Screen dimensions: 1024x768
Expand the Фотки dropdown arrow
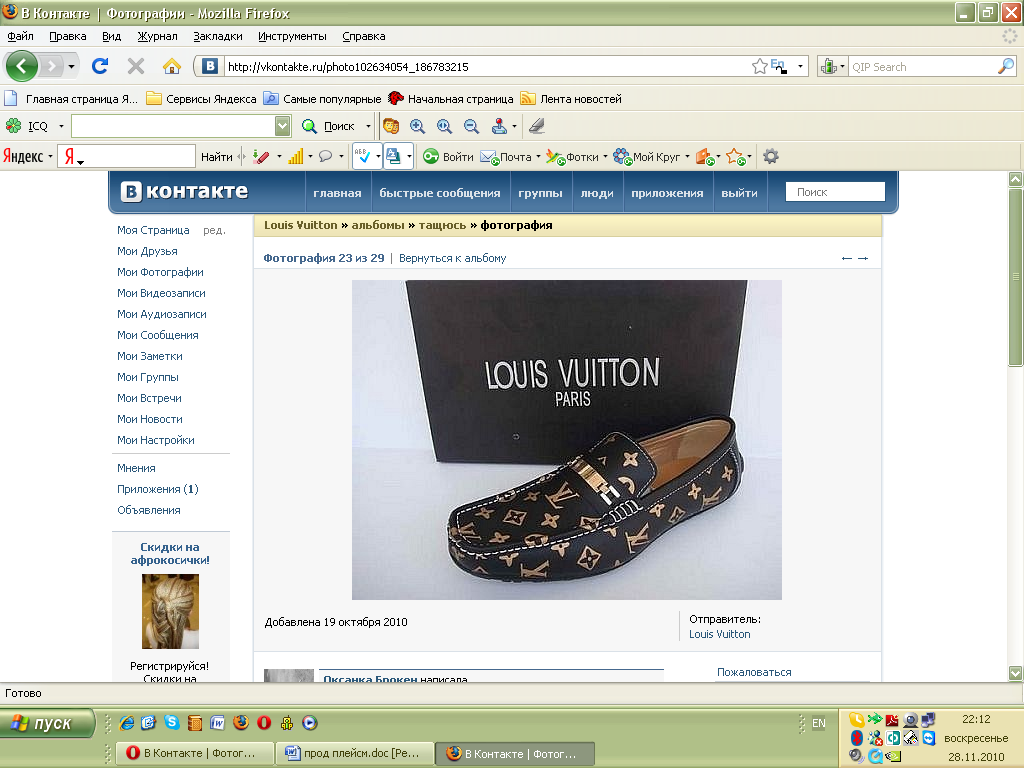(605, 157)
